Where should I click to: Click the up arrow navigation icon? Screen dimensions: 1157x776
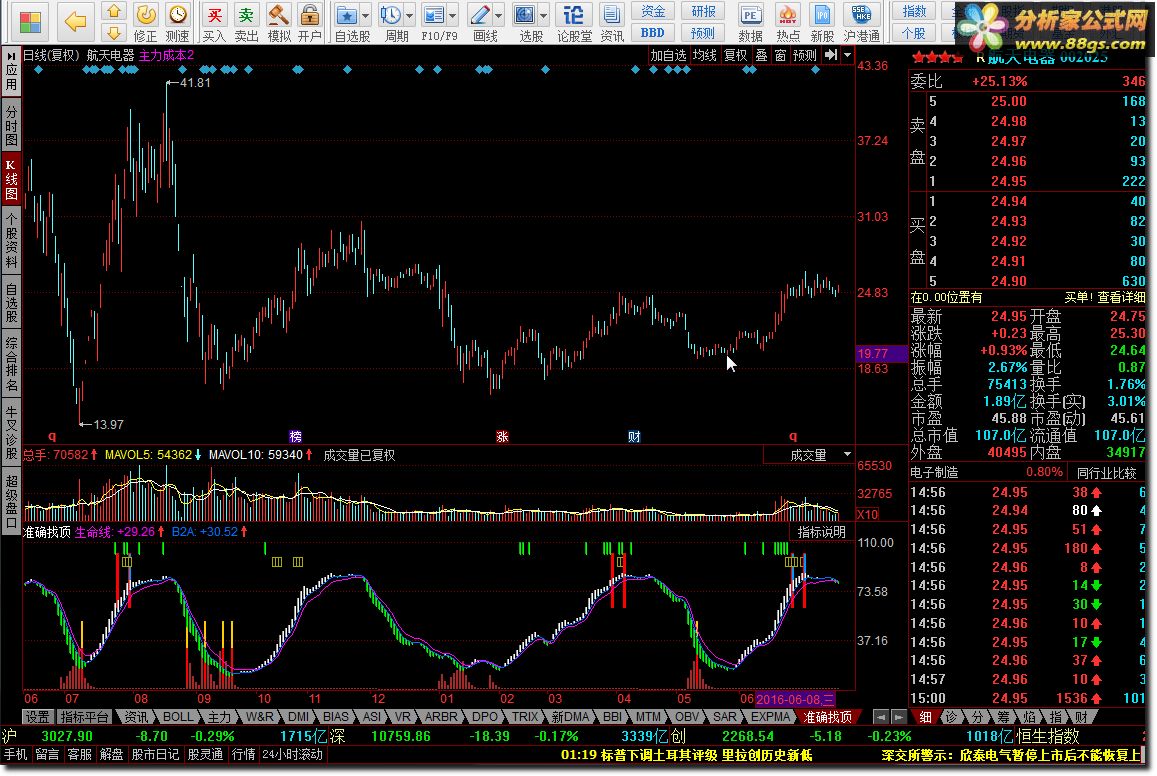pos(114,11)
